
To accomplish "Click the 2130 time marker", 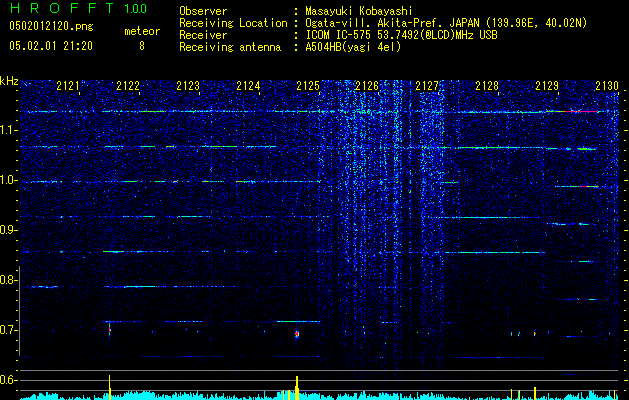I will click(x=607, y=86).
